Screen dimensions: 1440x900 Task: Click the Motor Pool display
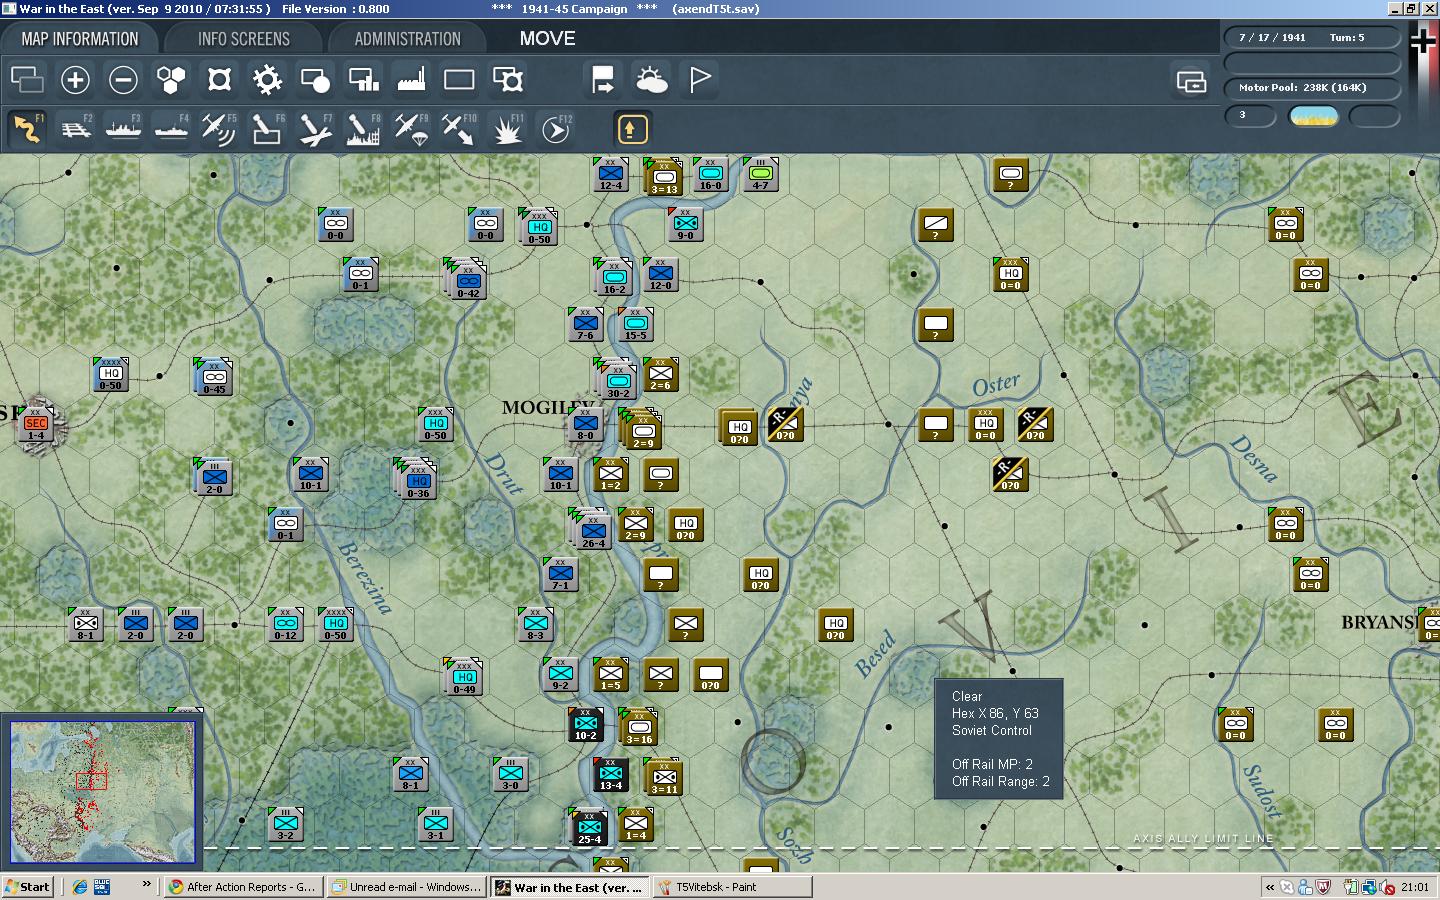pyautogui.click(x=1311, y=88)
